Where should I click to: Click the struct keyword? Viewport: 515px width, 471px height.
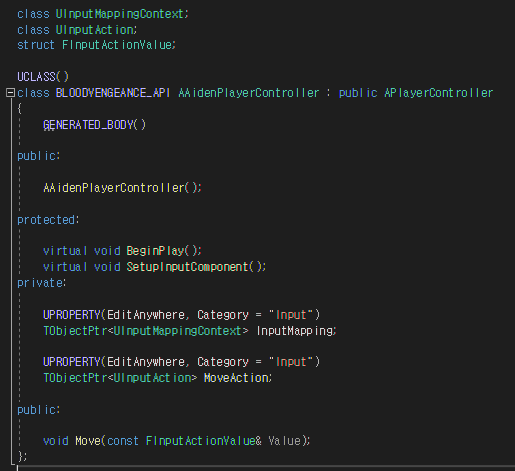[36, 45]
